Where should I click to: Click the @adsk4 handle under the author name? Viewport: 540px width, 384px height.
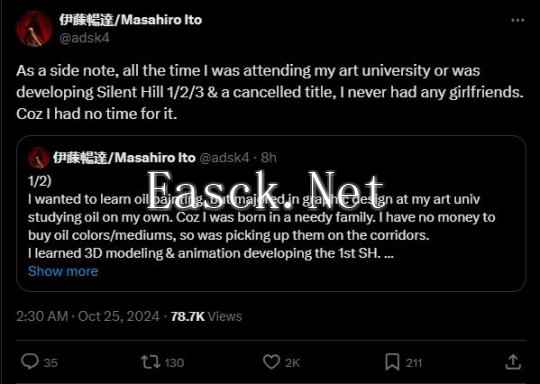84,38
